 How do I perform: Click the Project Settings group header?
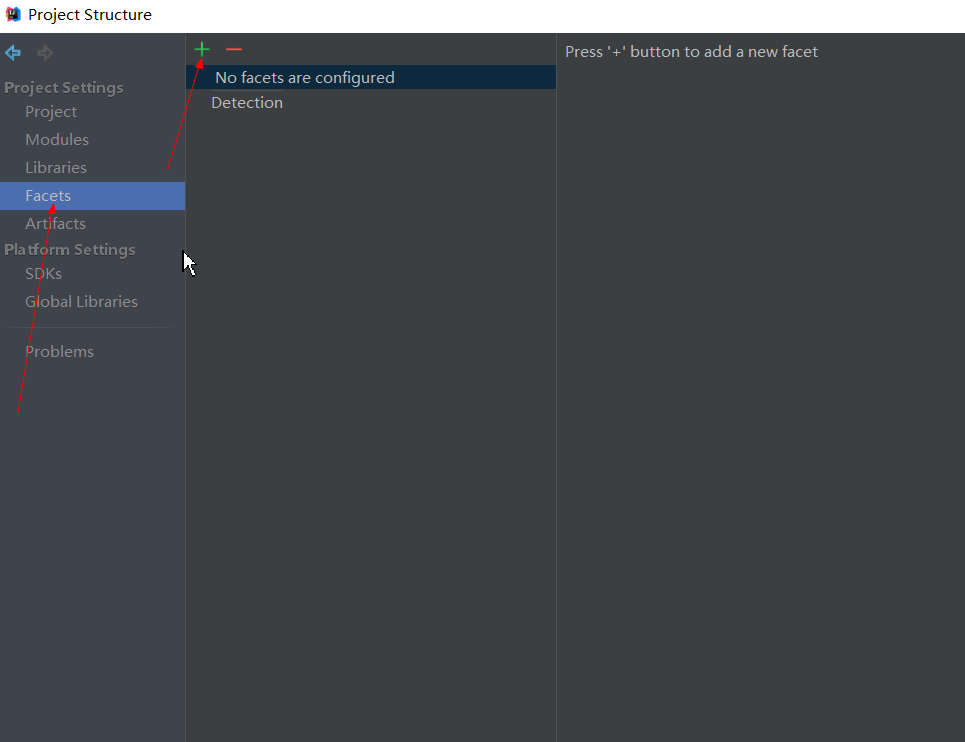(x=64, y=88)
